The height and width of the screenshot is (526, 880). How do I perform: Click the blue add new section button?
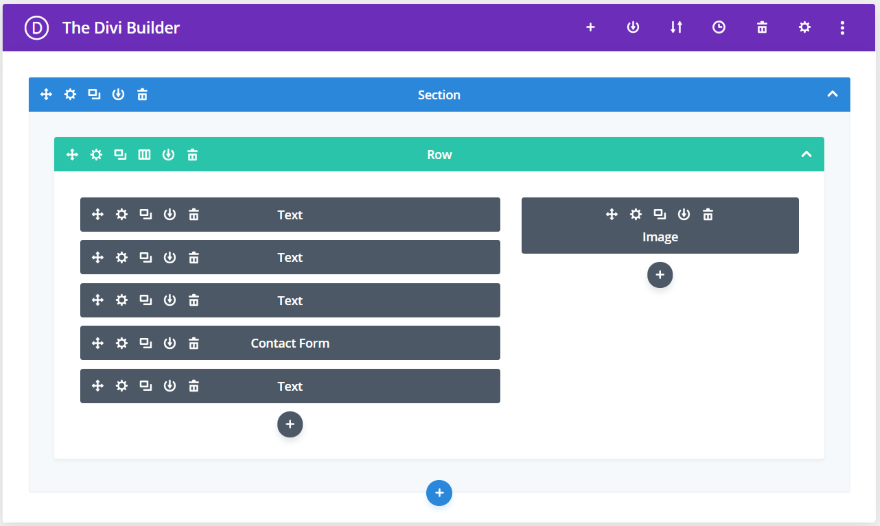tap(439, 493)
